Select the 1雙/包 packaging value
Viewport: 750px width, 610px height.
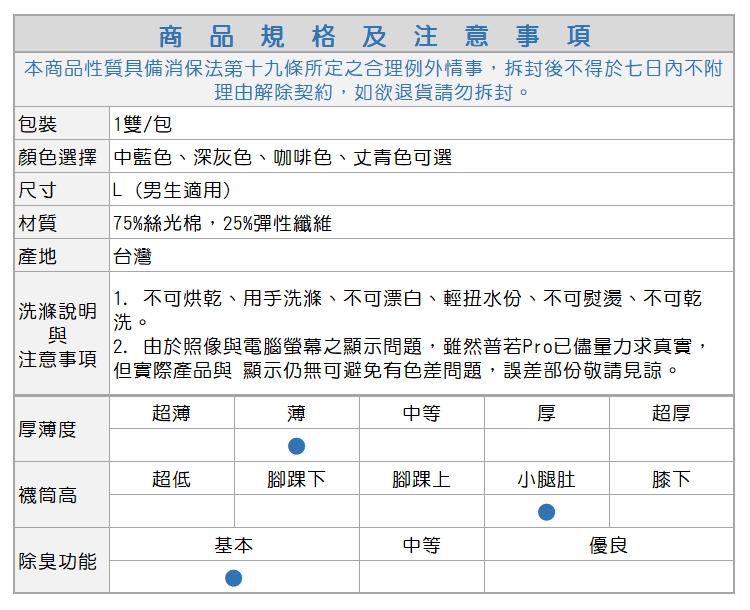coord(143,124)
